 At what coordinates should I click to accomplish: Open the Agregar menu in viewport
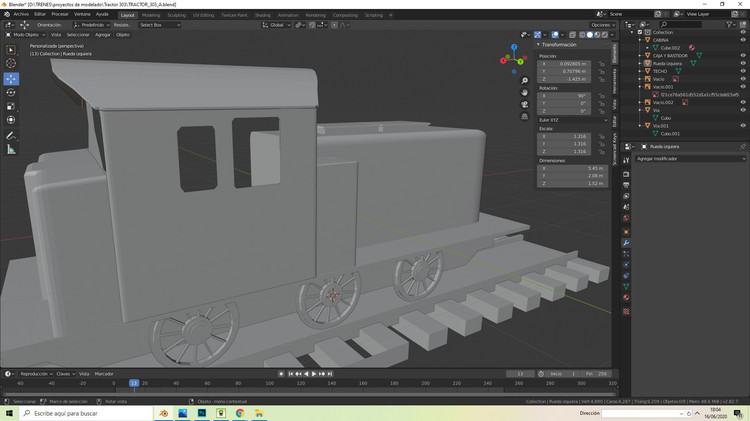102,35
